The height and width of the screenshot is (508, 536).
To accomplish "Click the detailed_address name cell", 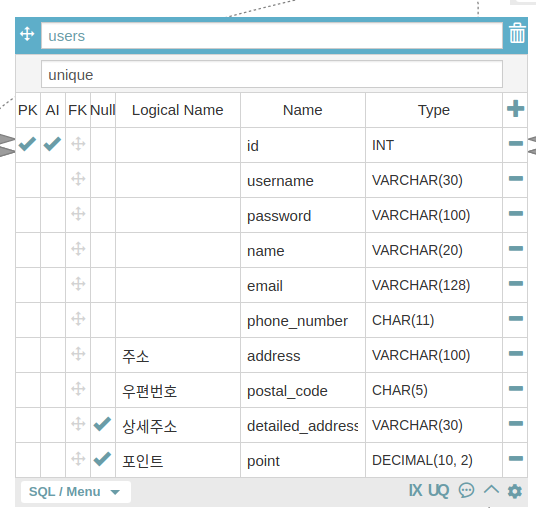I will [x=303, y=425].
